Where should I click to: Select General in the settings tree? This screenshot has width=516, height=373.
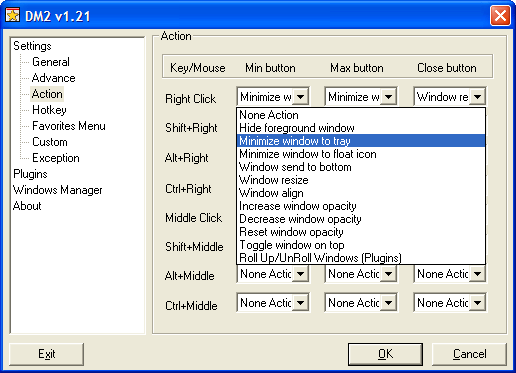[x=51, y=62]
